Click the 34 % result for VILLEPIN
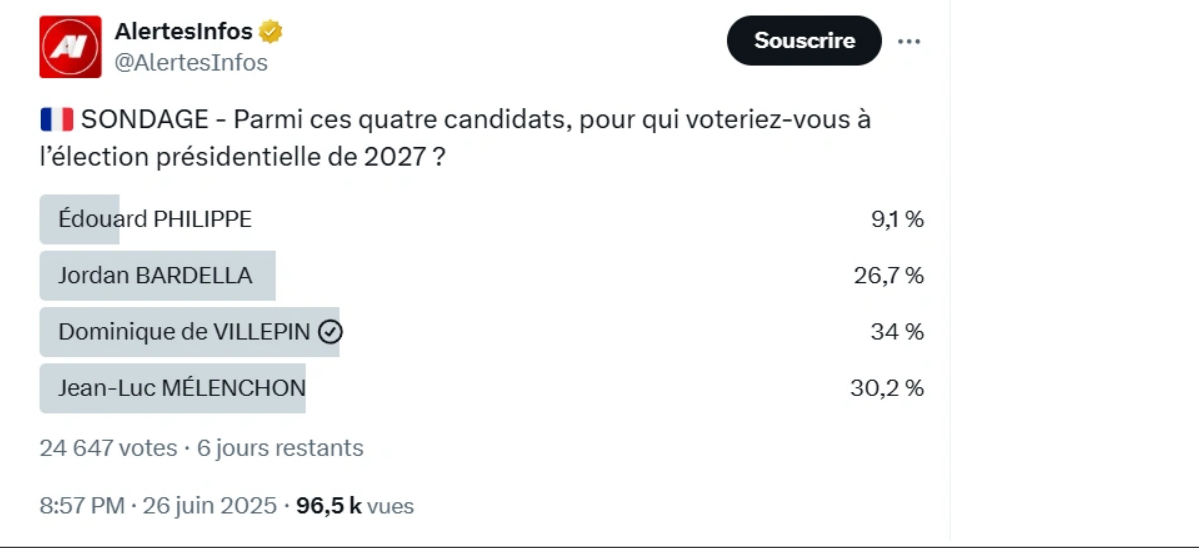Screen dimensions: 1199x548 897,332
